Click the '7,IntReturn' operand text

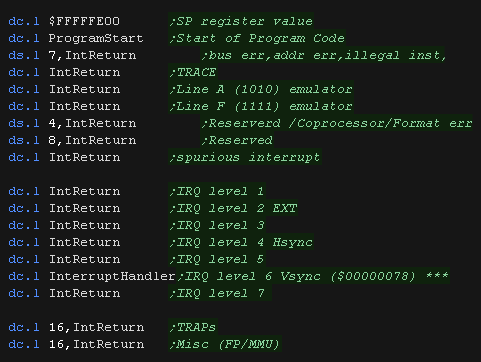92,55
